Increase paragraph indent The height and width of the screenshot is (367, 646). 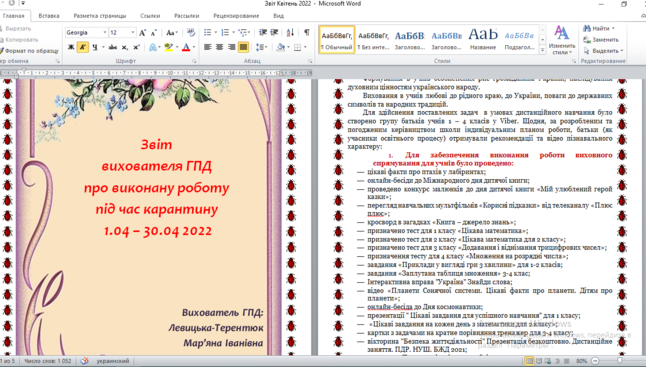click(274, 32)
